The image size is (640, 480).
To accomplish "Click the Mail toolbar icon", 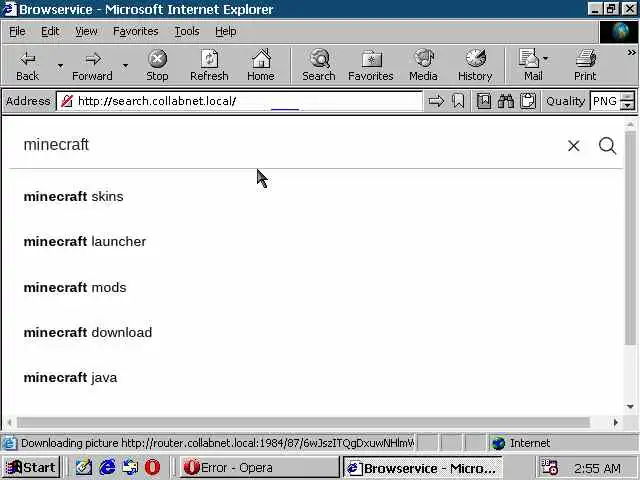I will pos(530,65).
